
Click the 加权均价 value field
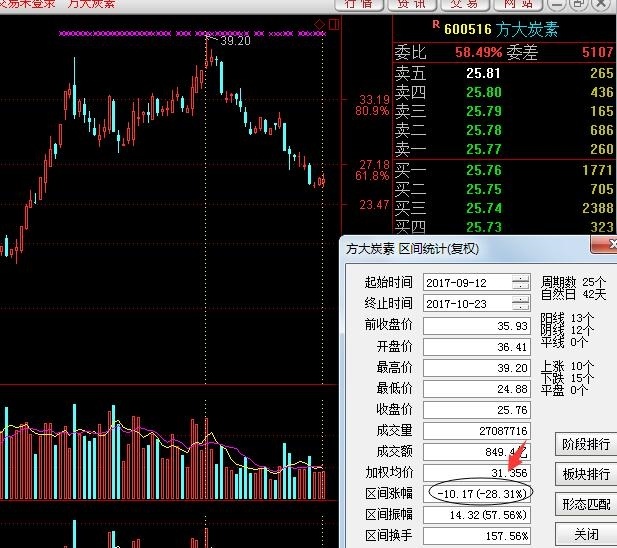477,473
